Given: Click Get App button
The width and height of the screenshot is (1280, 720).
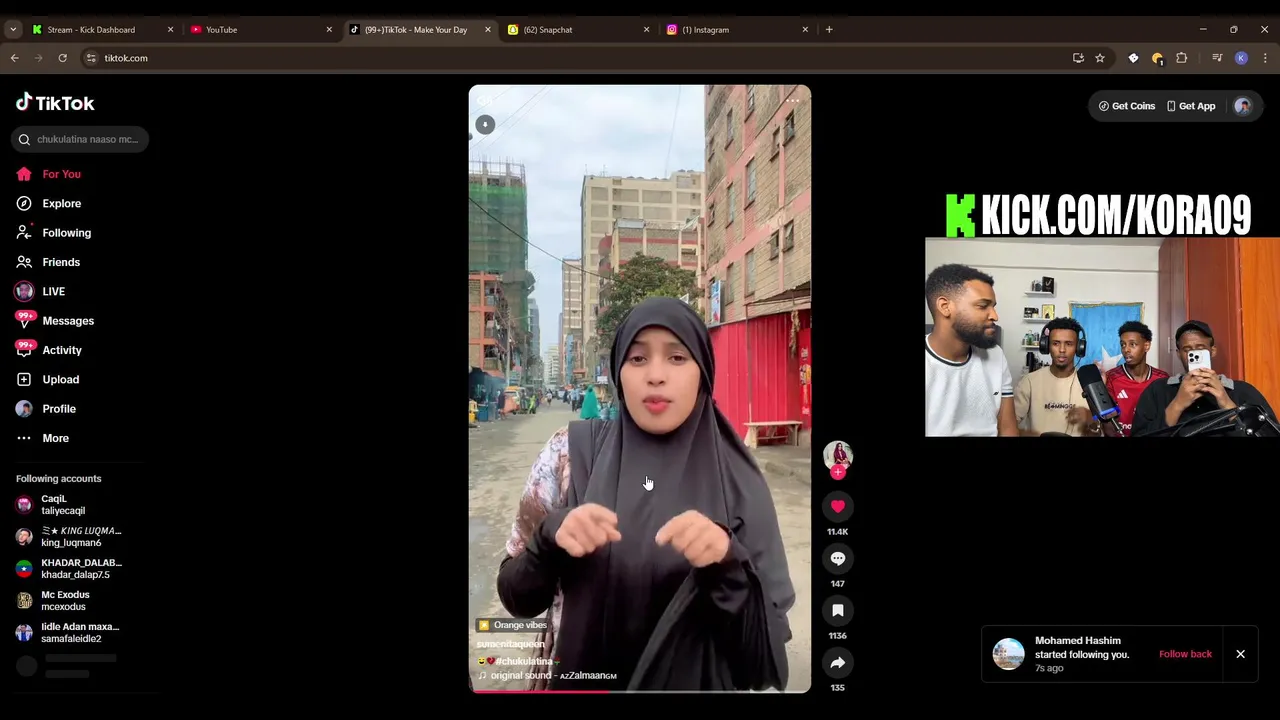Looking at the screenshot, I should click(x=1191, y=106).
